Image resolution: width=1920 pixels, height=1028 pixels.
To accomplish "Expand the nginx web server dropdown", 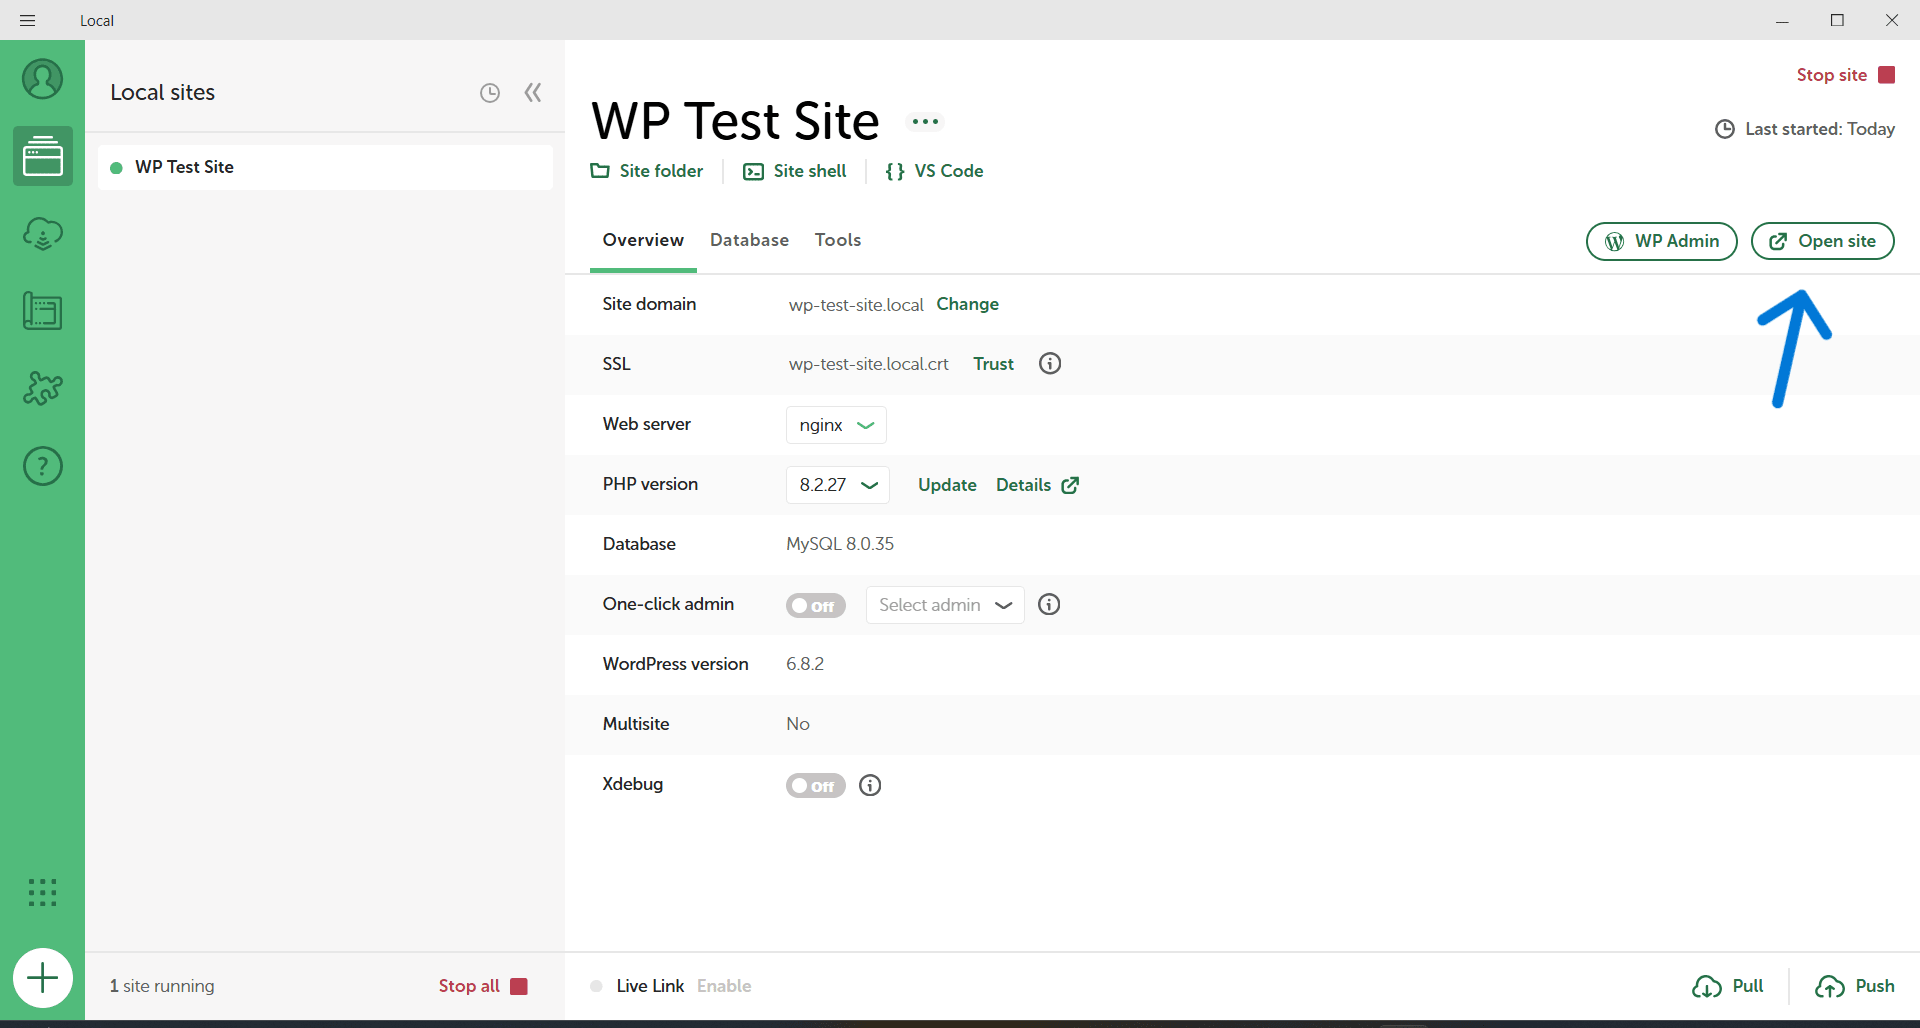I will pos(836,425).
